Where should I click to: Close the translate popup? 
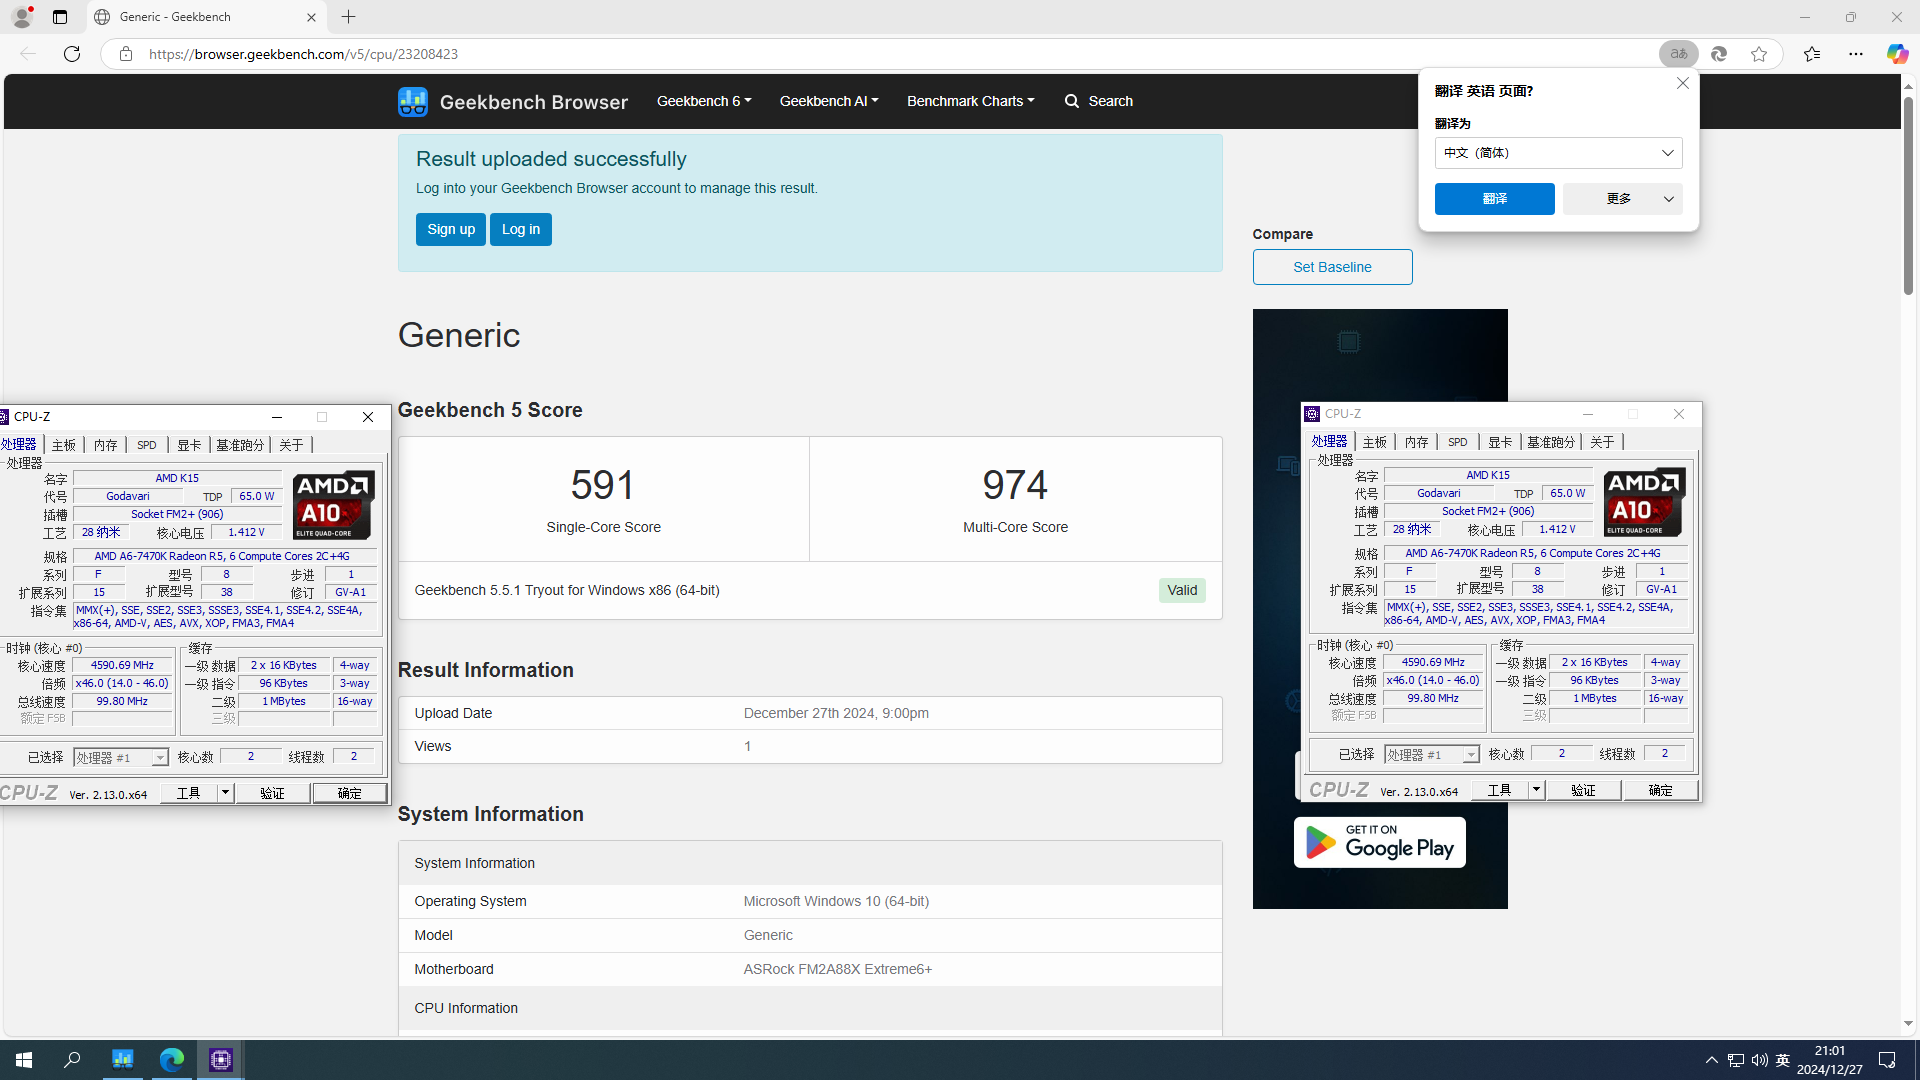point(1683,83)
